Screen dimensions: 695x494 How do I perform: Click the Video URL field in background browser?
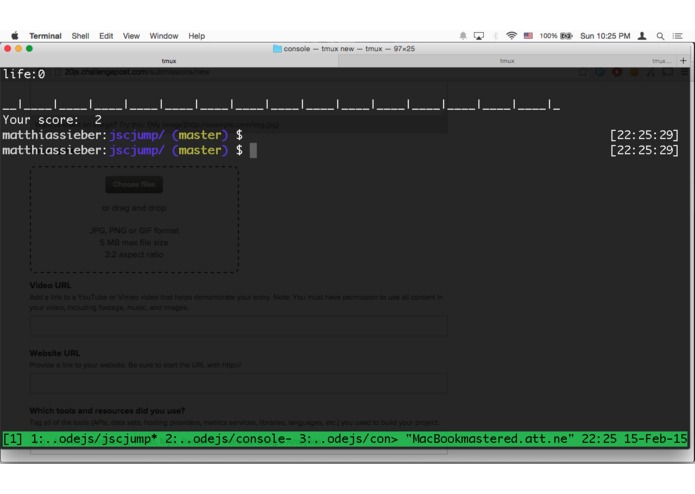tap(238, 325)
